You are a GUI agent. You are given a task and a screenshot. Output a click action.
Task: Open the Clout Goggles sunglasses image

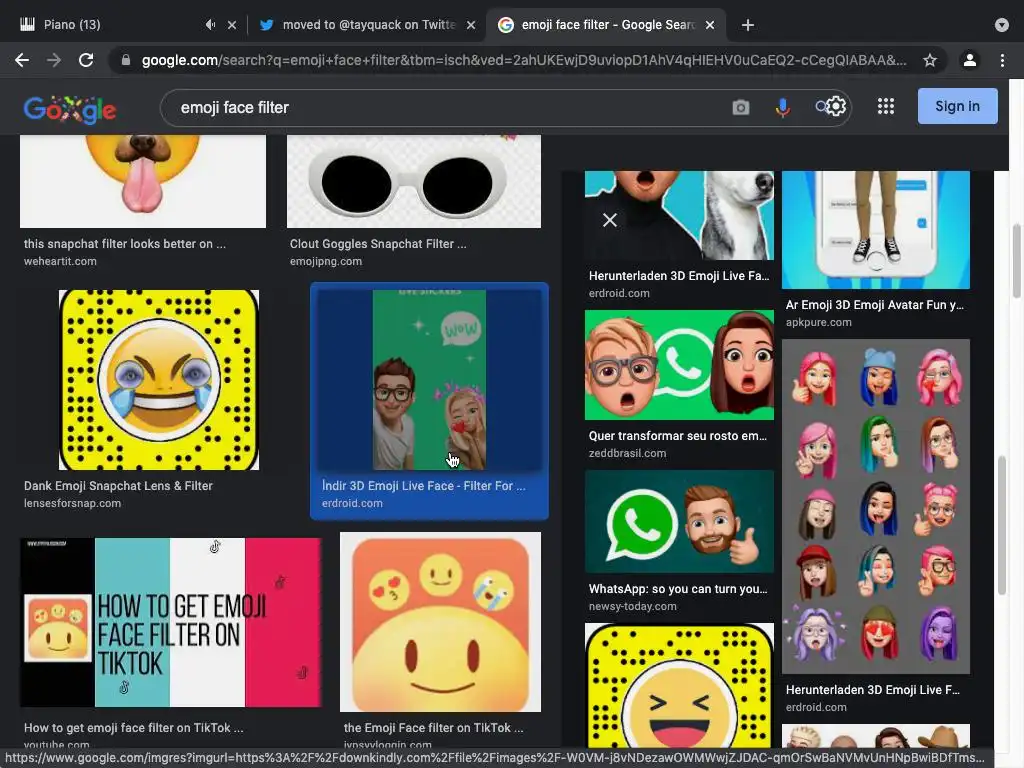(413, 181)
